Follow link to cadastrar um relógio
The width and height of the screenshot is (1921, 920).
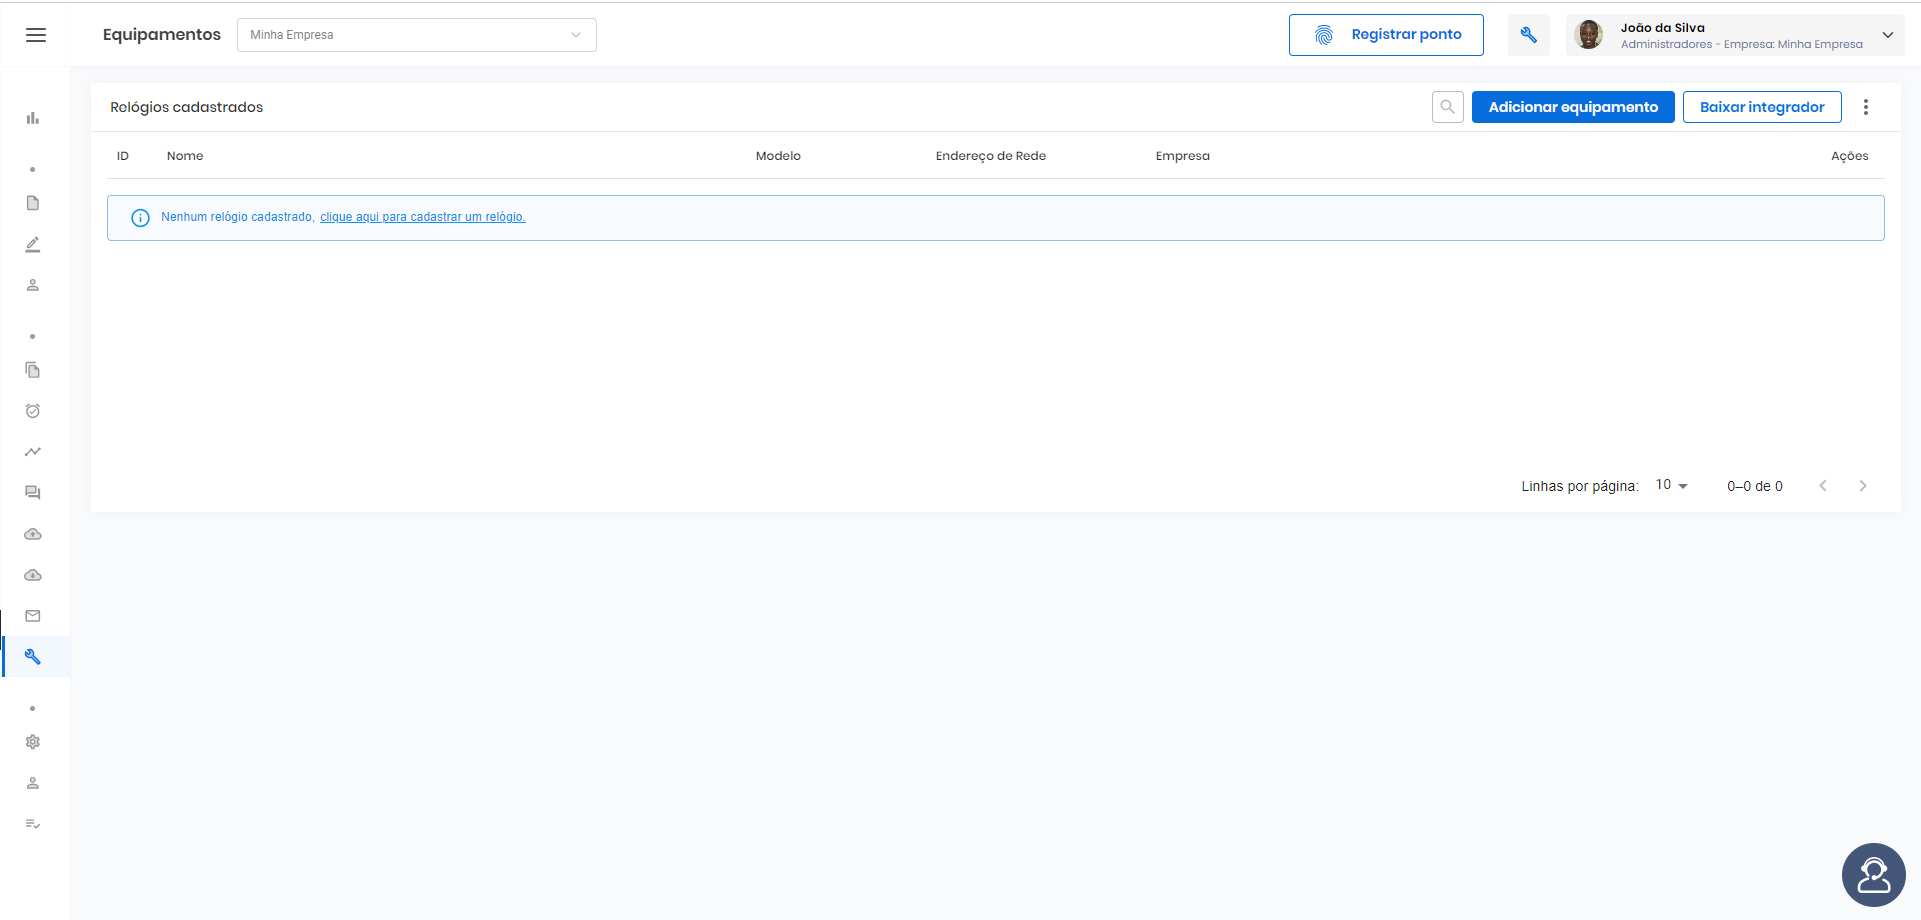[422, 217]
